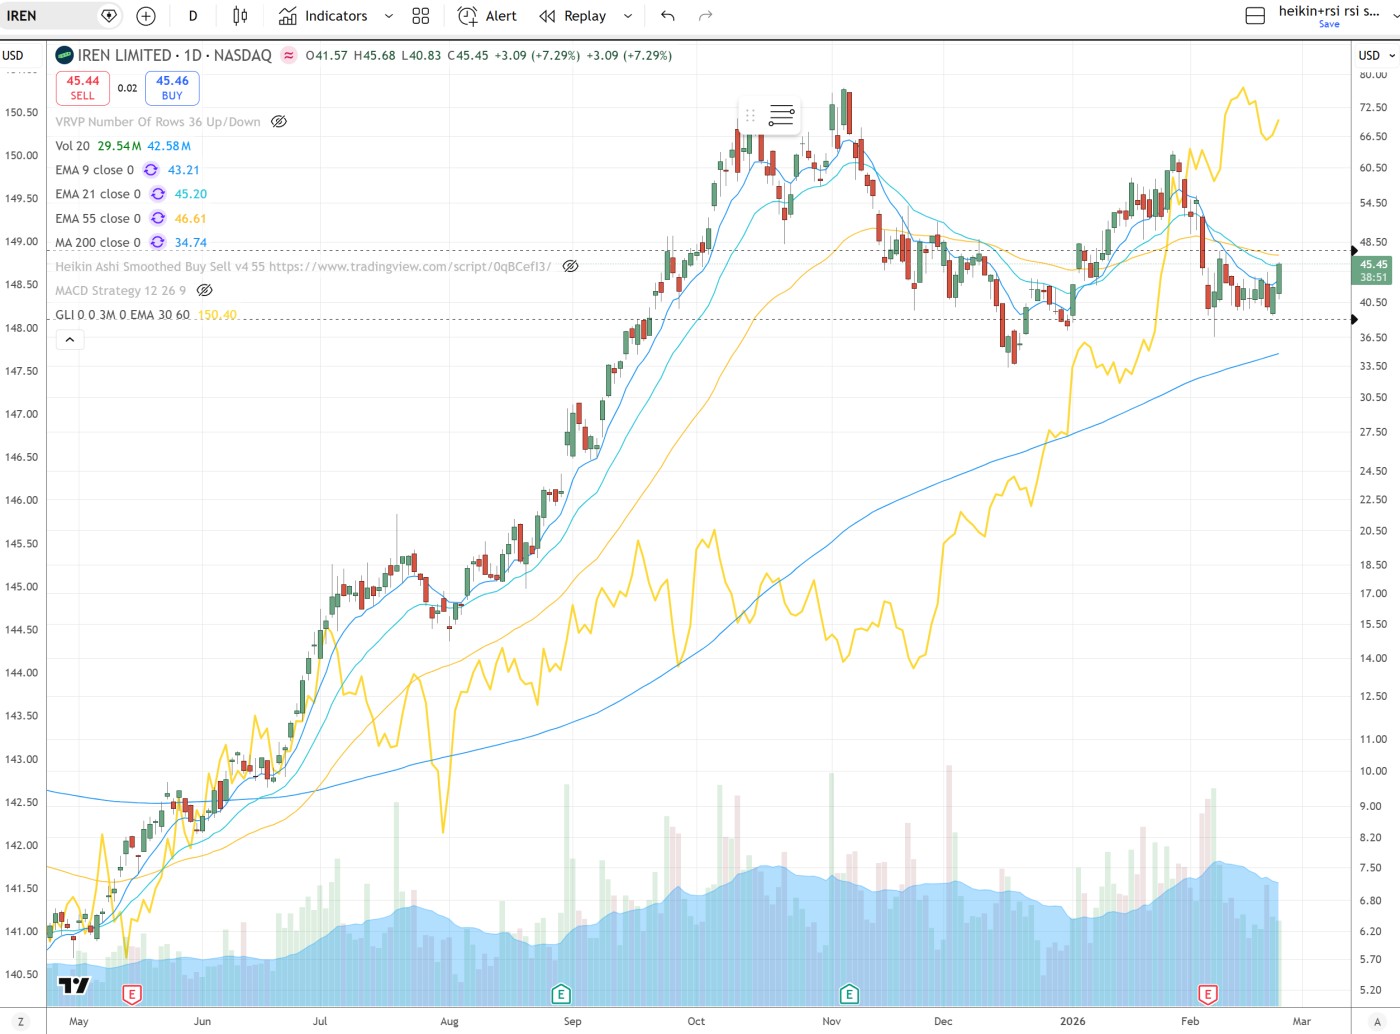Click the undo arrow in the toolbar

coord(668,16)
